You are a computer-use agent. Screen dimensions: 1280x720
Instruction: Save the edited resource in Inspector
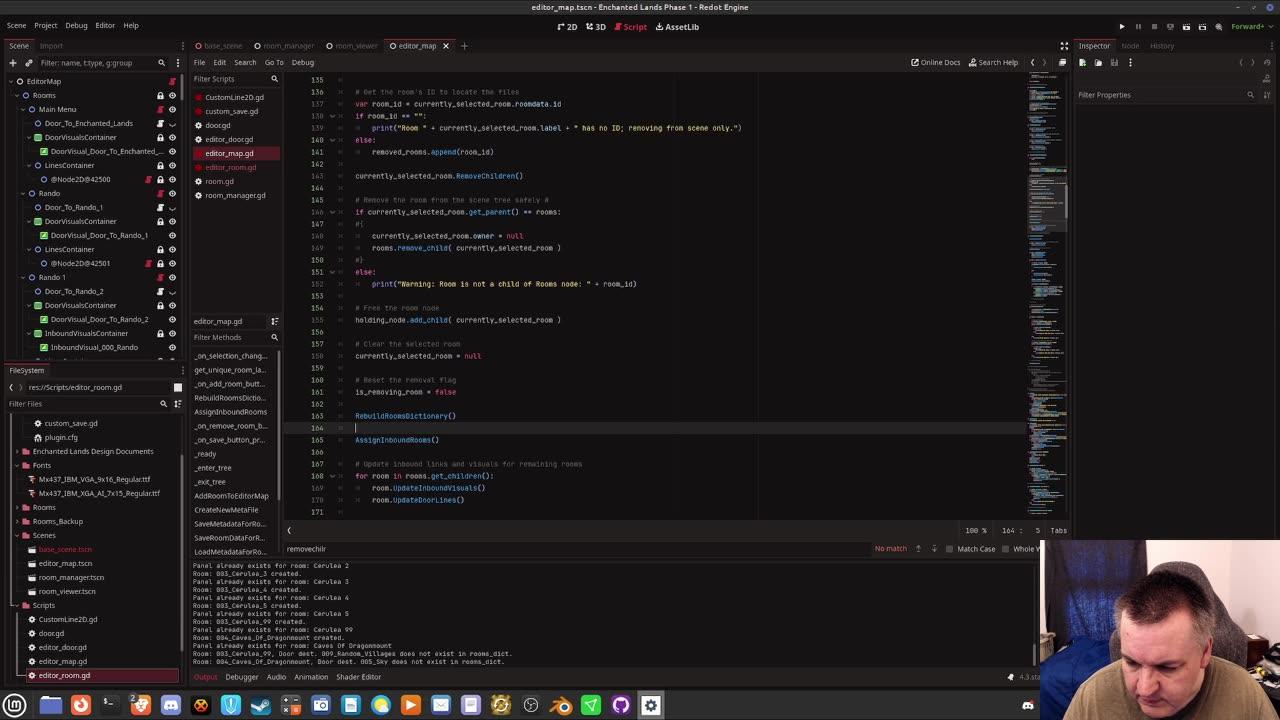tap(1114, 62)
